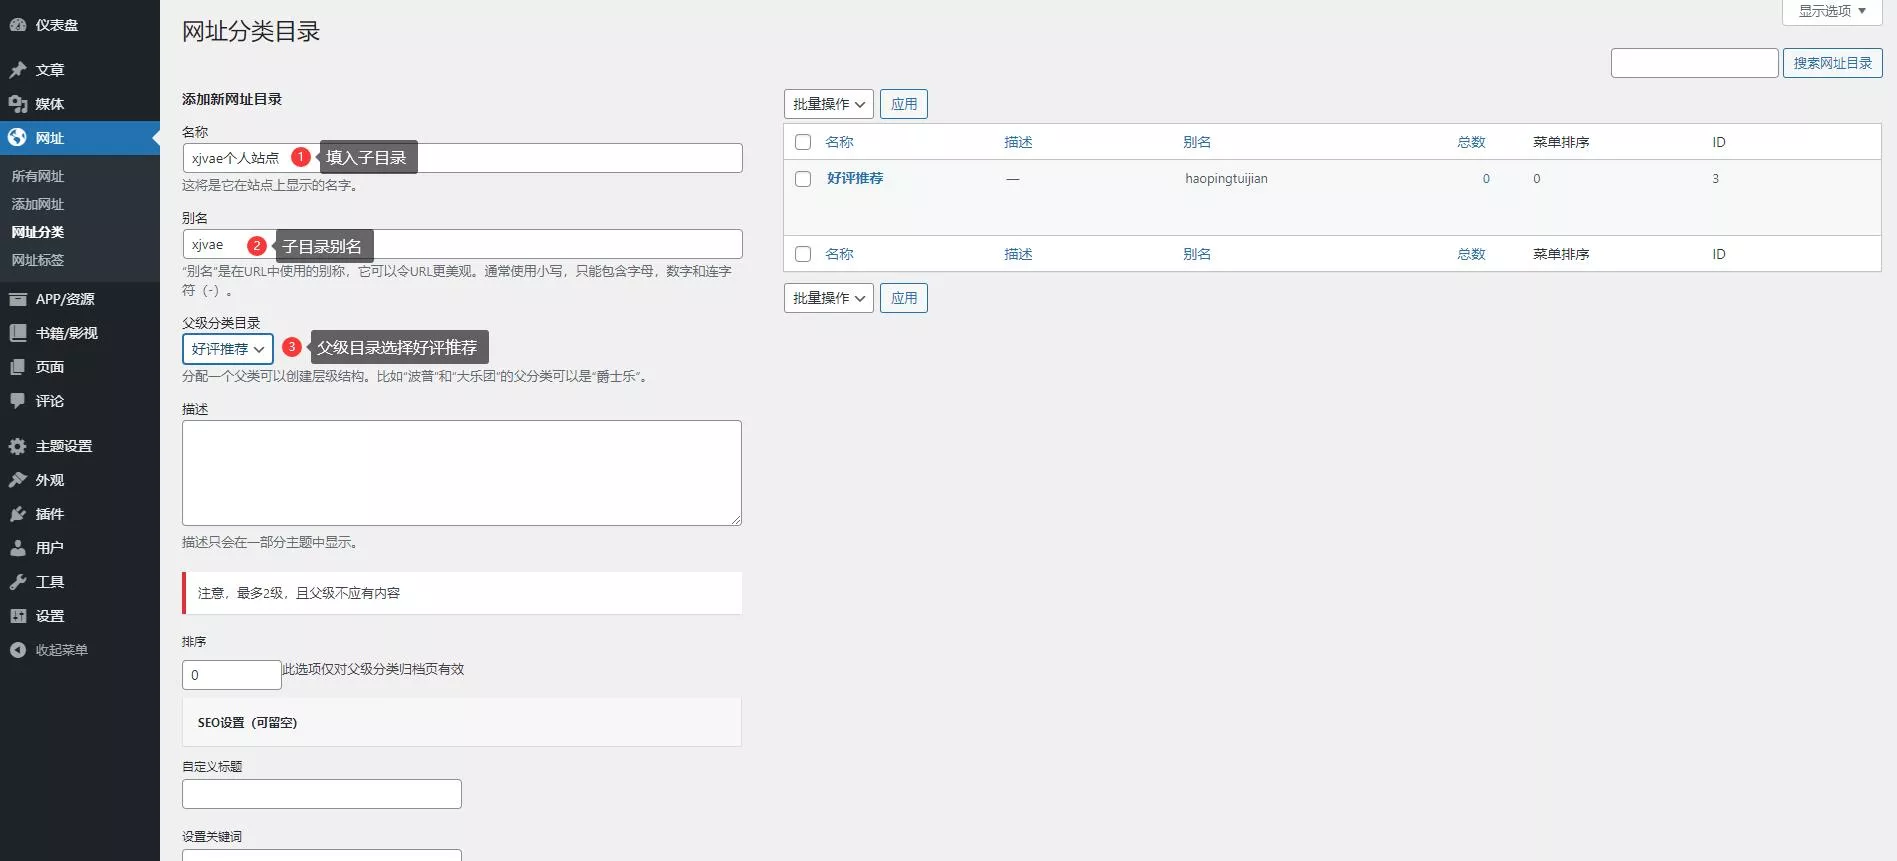Image resolution: width=1897 pixels, height=861 pixels.
Task: Click the user icon for 用户
Action: pyautogui.click(x=18, y=548)
